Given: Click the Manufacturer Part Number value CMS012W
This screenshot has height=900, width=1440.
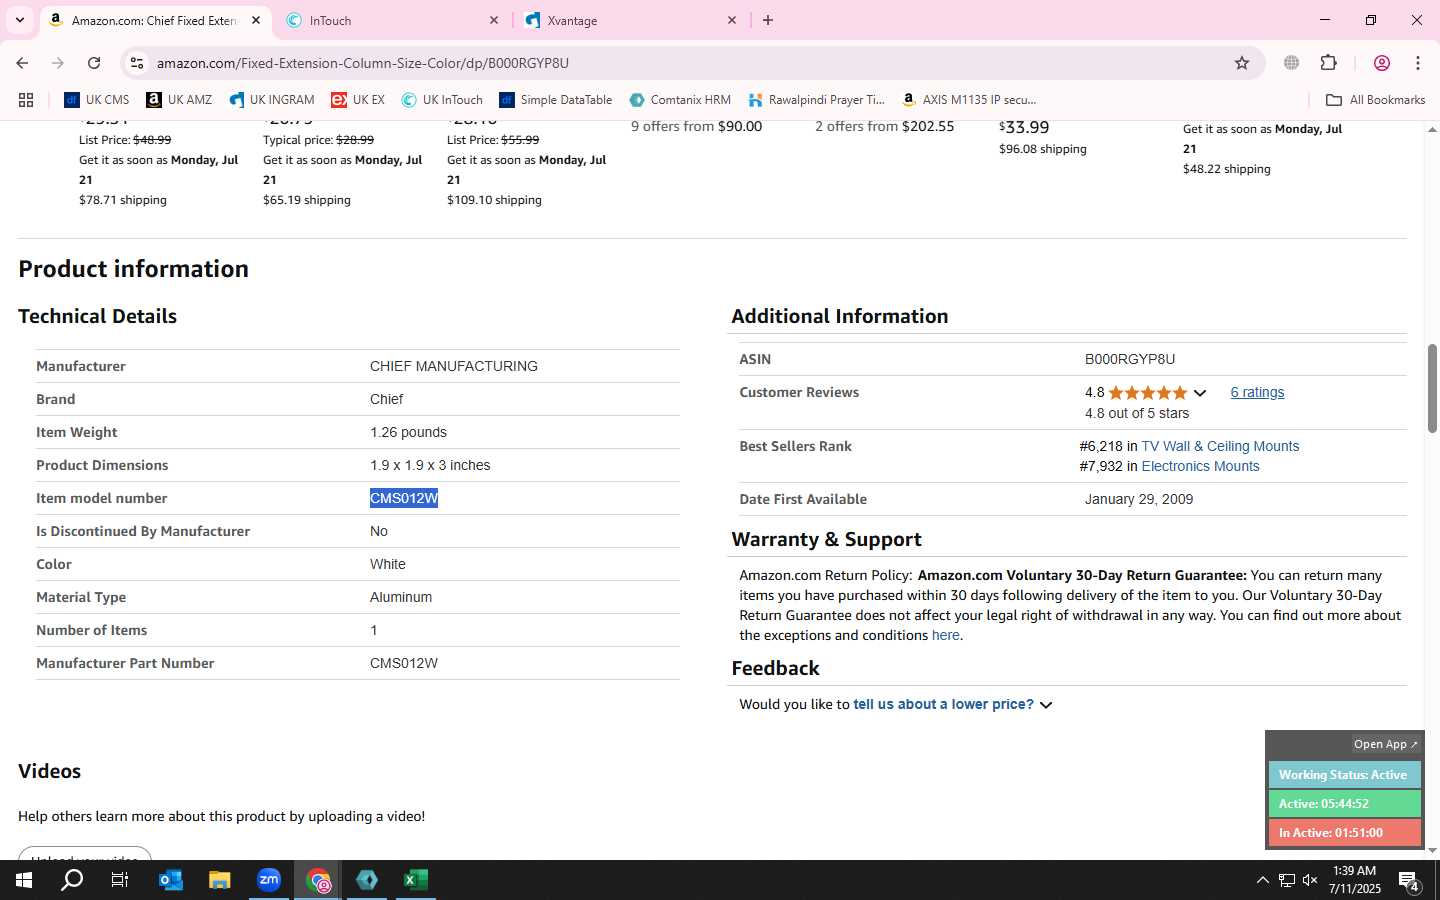Looking at the screenshot, I should (404, 663).
